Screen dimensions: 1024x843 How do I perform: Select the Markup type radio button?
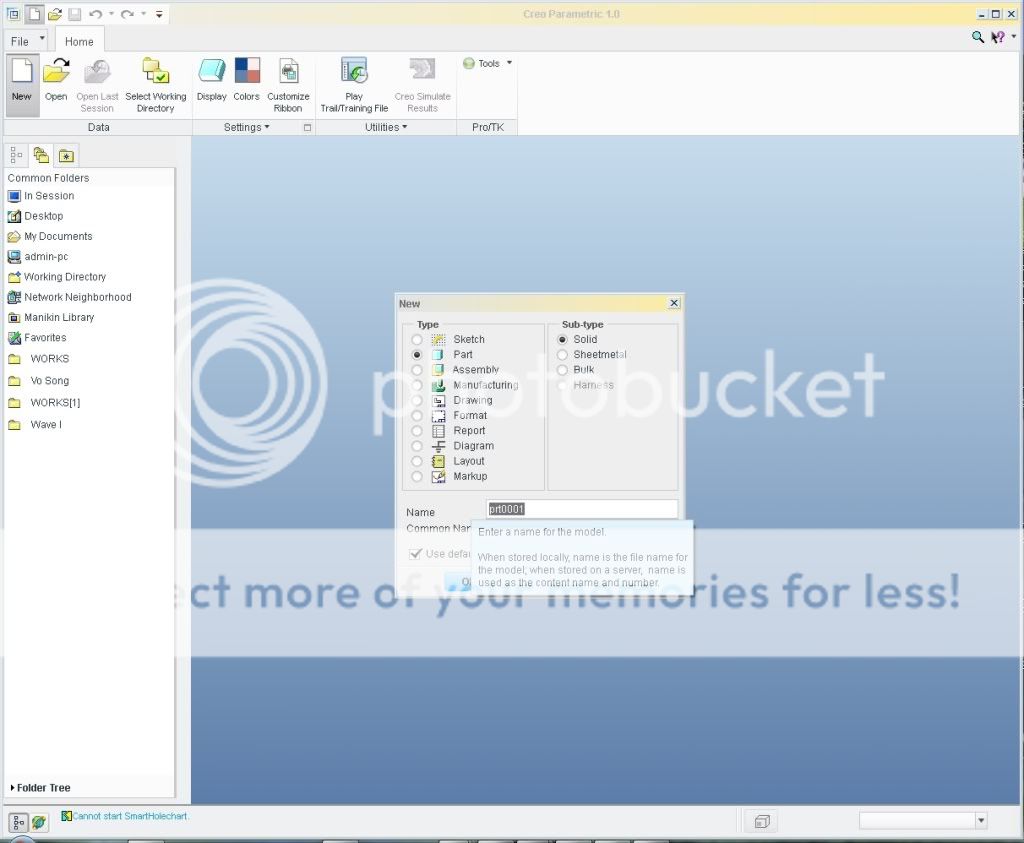pos(417,477)
